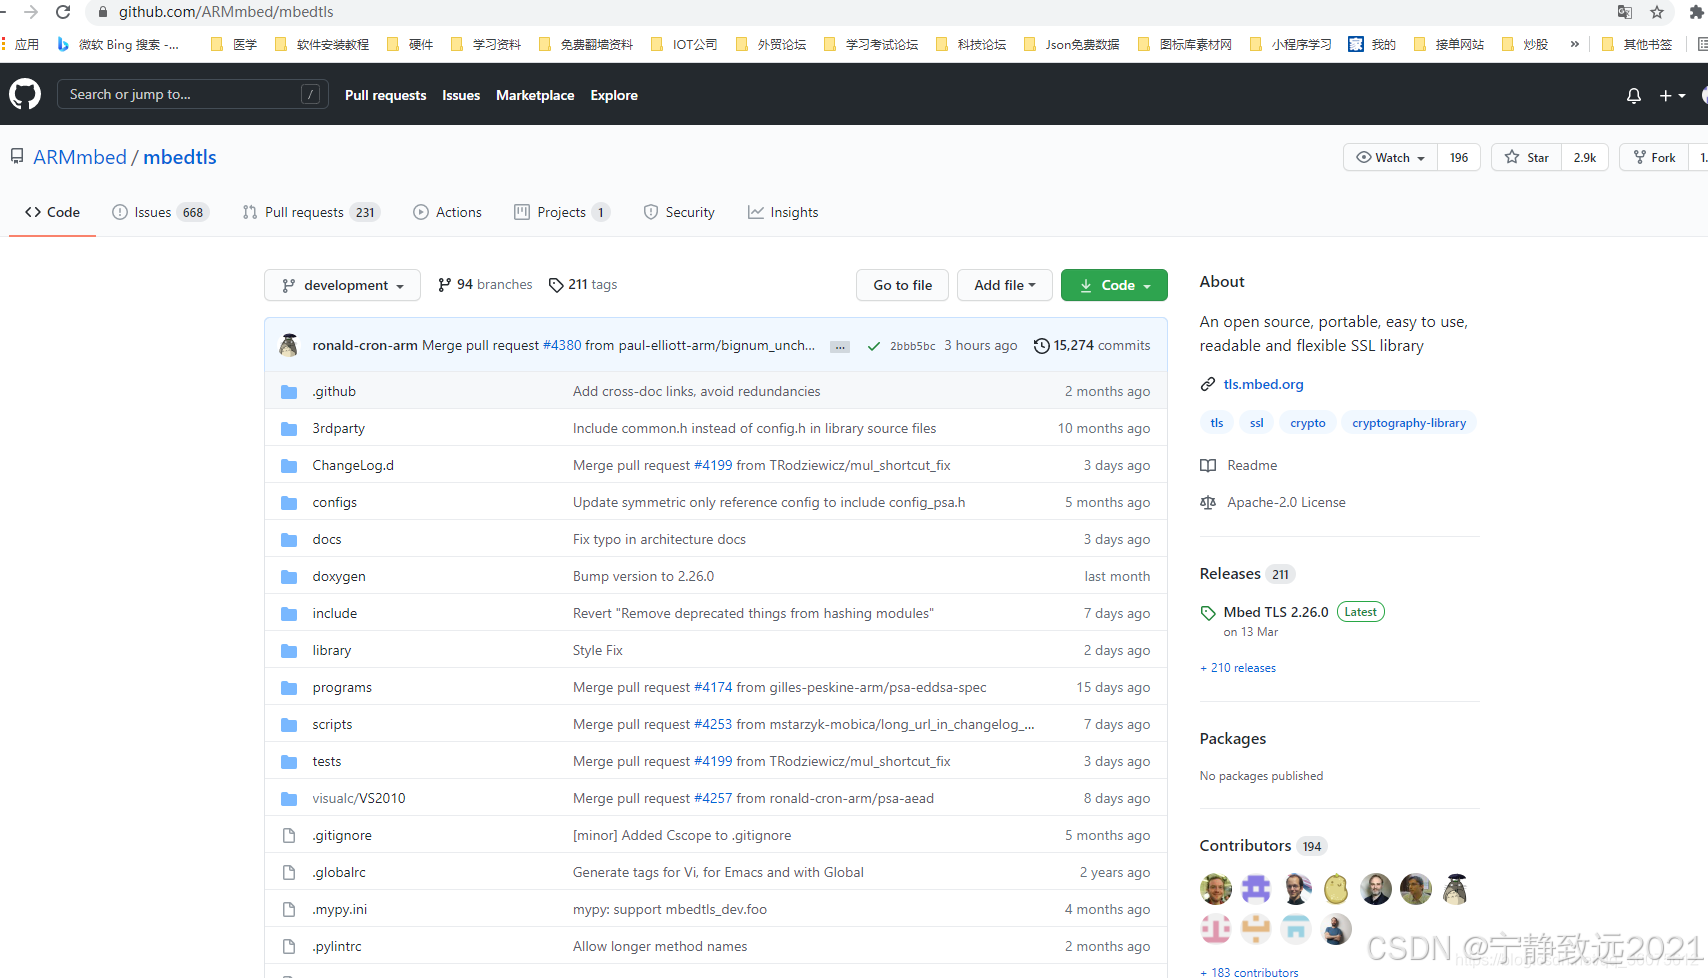View the 2.9k stargazers count
The width and height of the screenshot is (1708, 978).
(1585, 158)
